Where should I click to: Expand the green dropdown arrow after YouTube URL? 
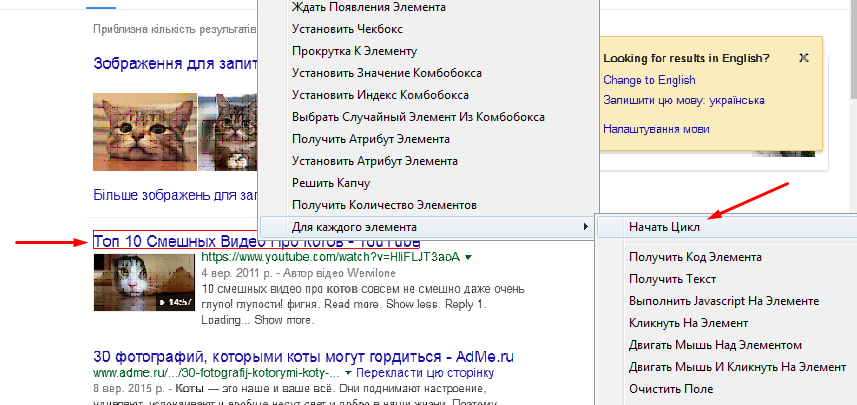(469, 258)
